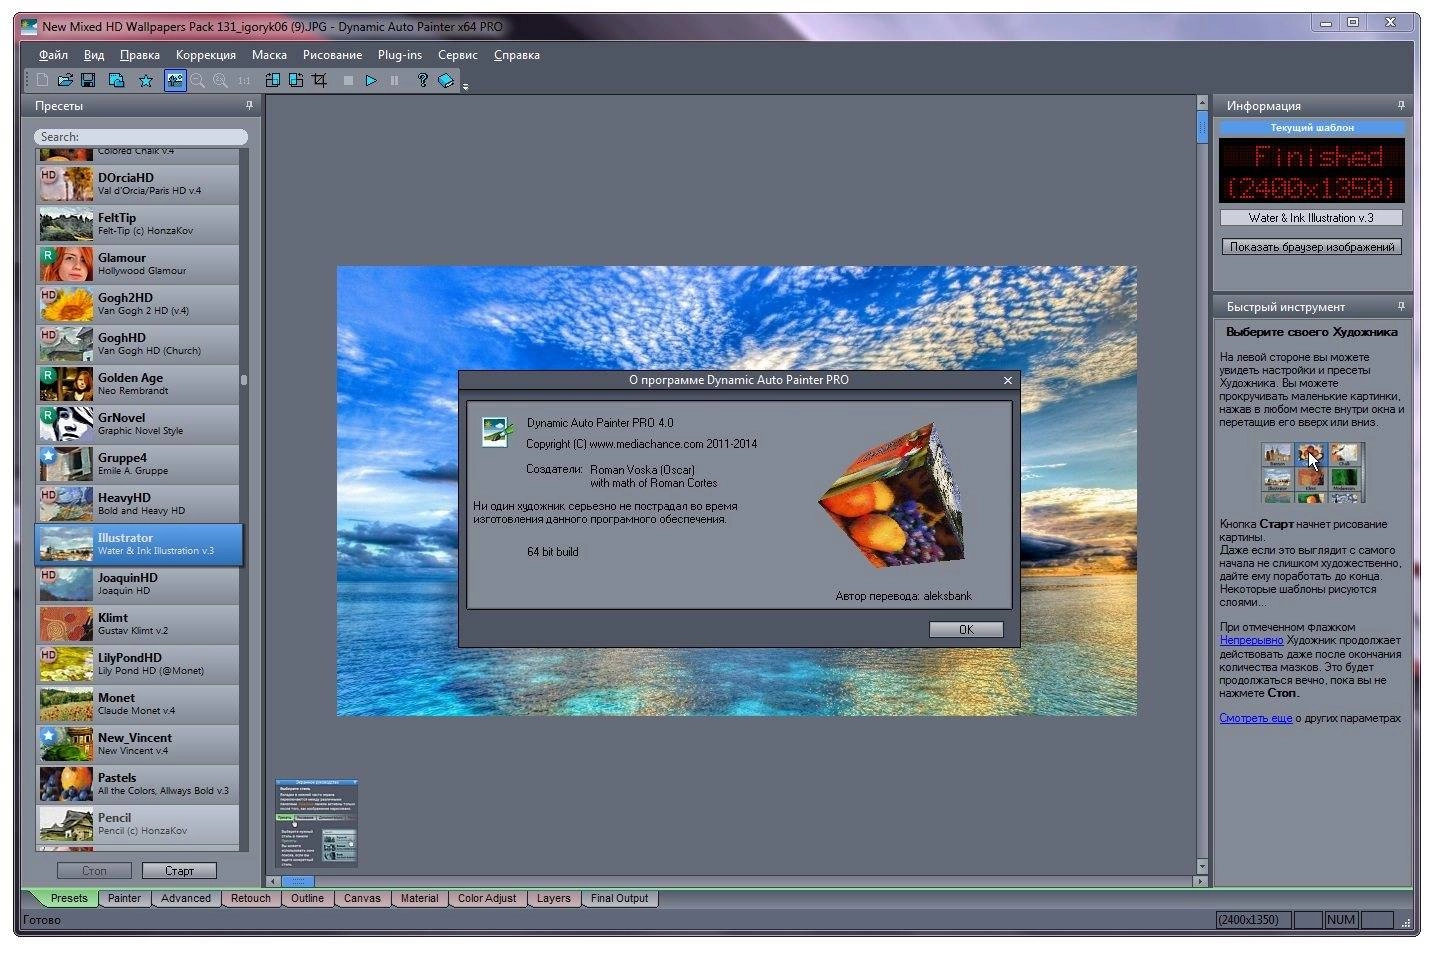
Task: Pin the Быстрый инструмент panel
Action: click(x=1401, y=306)
